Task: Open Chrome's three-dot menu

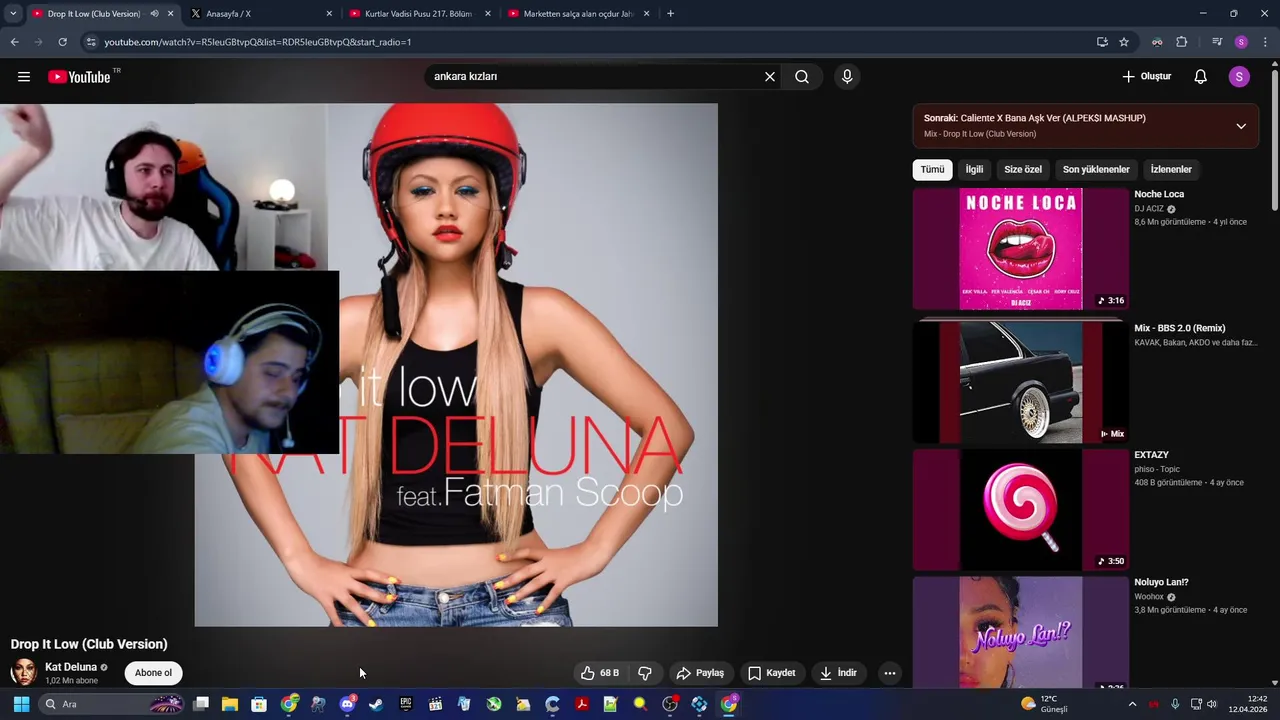Action: [1265, 42]
